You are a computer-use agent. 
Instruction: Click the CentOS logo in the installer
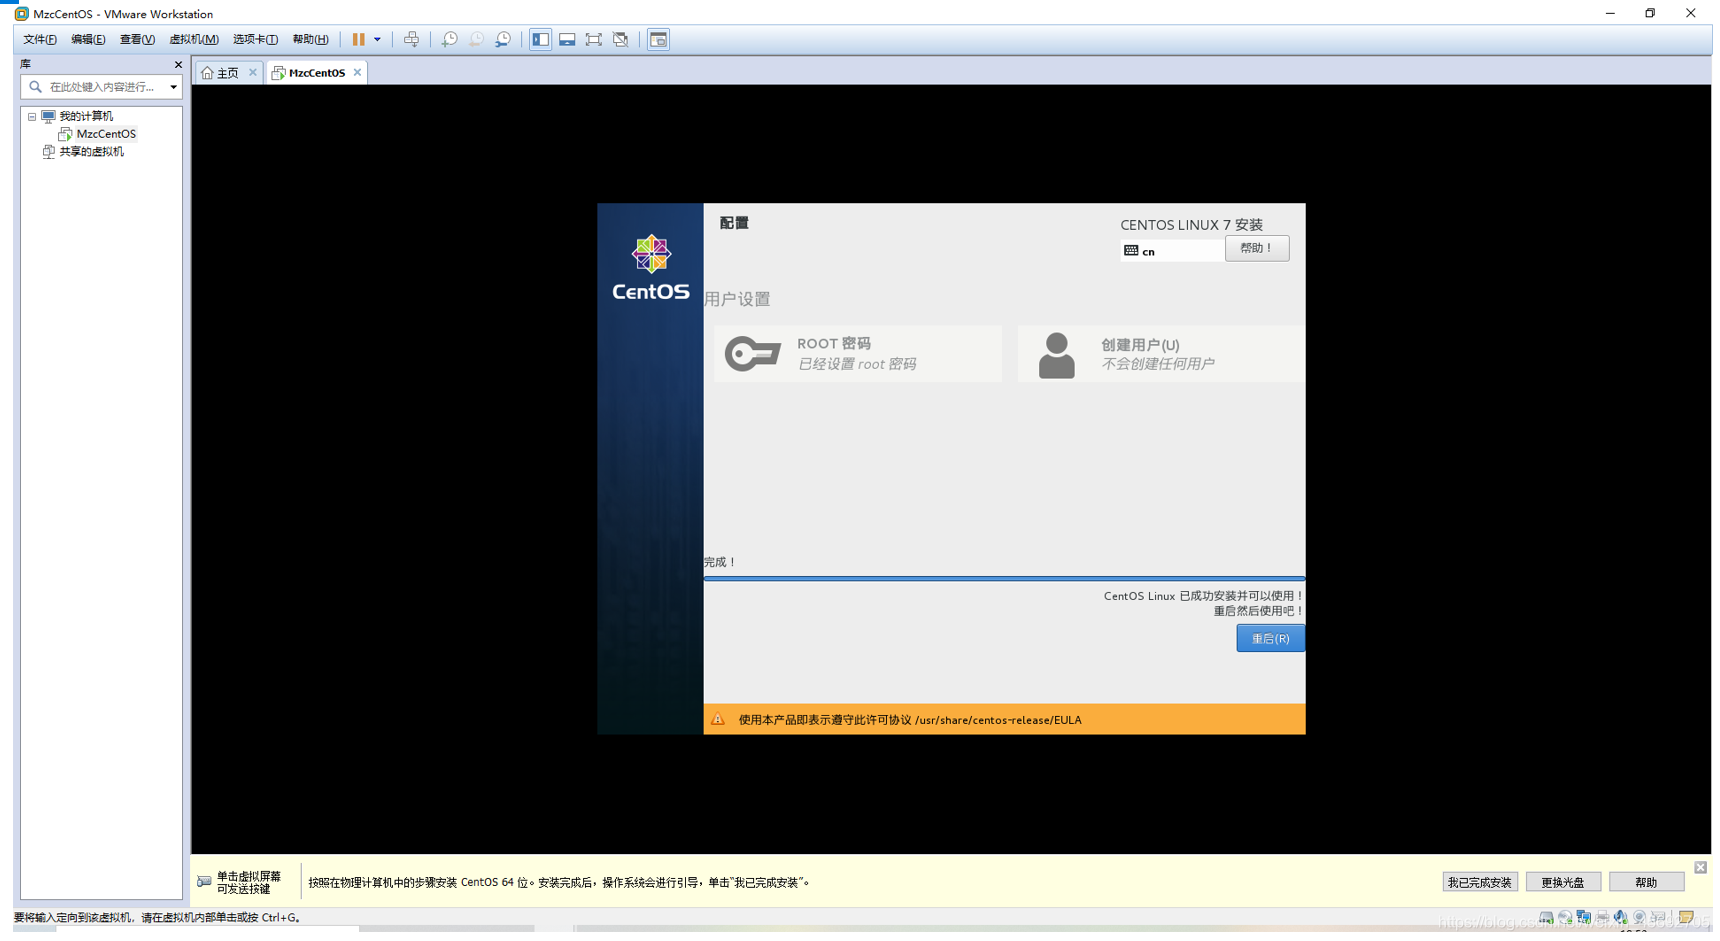[651, 268]
